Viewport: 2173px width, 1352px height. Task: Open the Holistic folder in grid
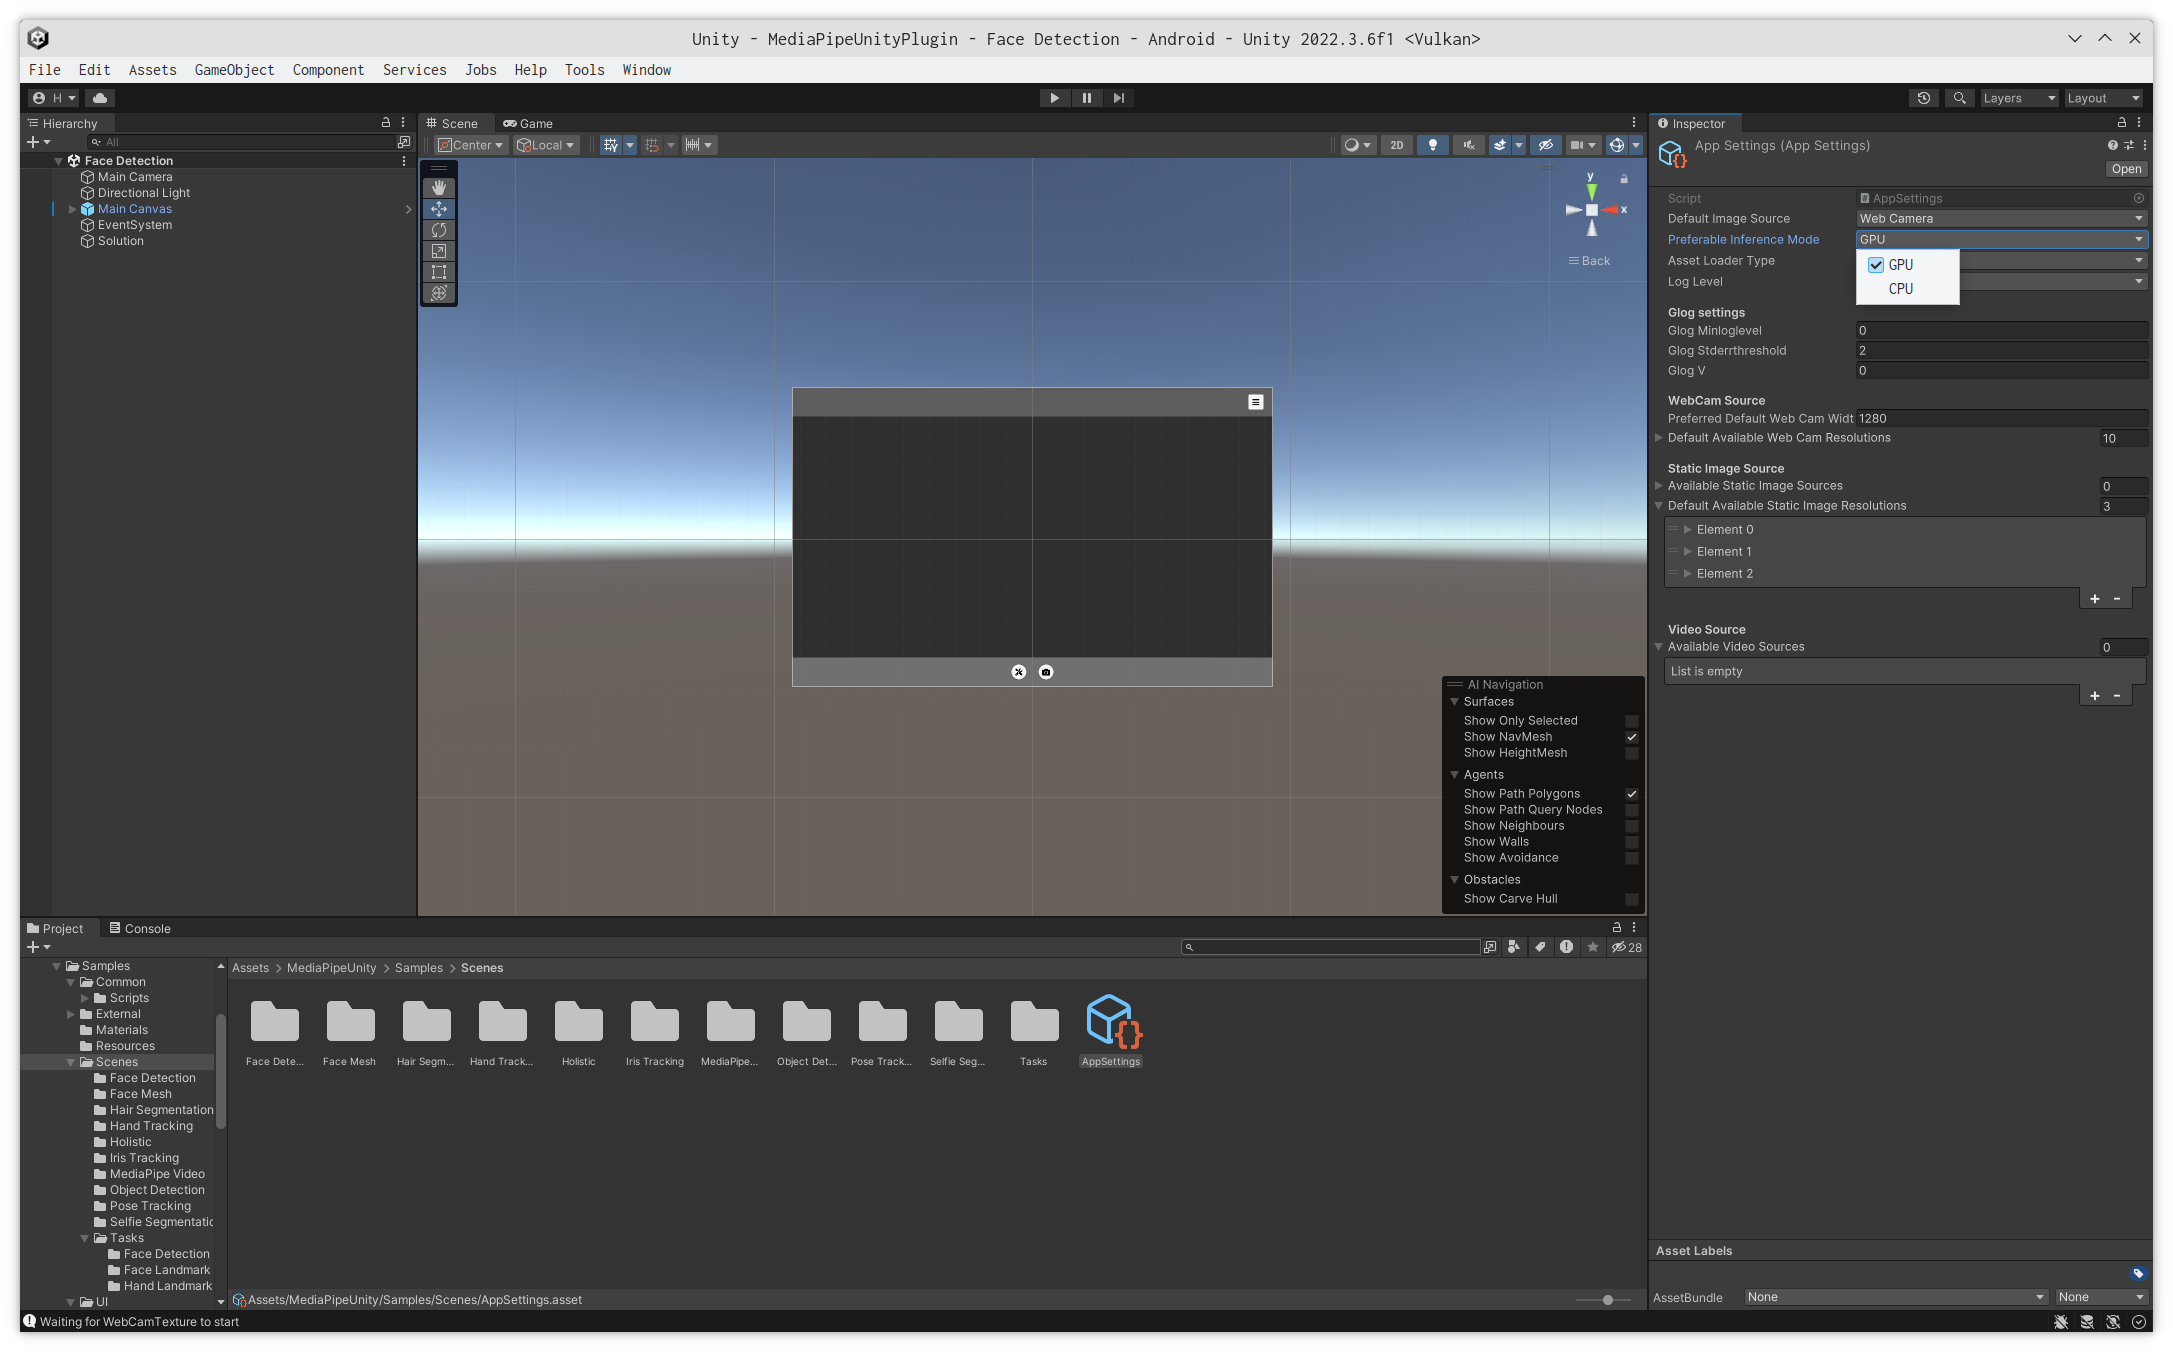click(578, 1022)
